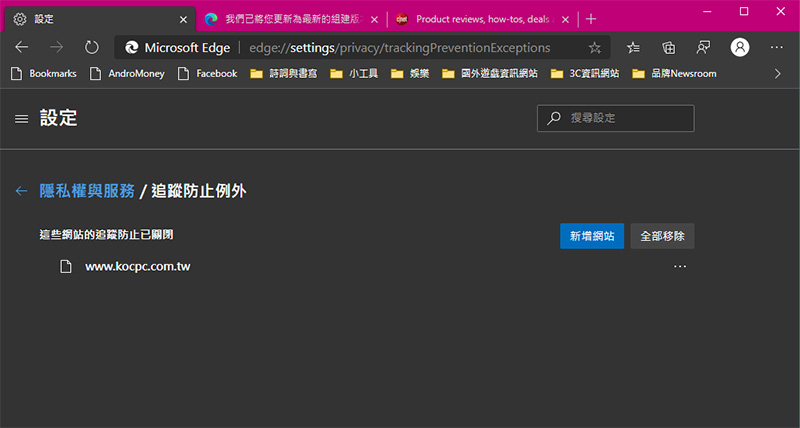800x428 pixels.
Task: Go back to 隱私權與服務 via left arrow
Action: [21, 190]
